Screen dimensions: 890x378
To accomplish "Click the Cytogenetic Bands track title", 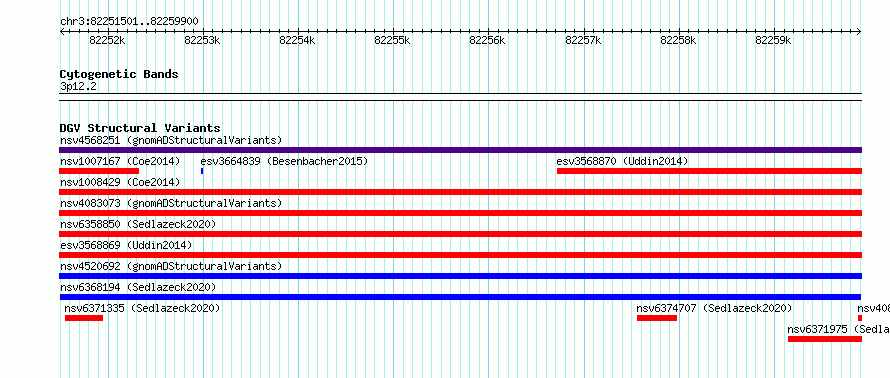I will (119, 74).
